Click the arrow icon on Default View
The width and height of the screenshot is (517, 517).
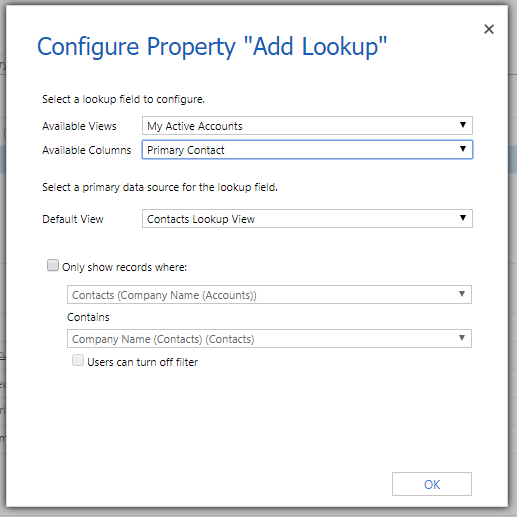(x=463, y=218)
